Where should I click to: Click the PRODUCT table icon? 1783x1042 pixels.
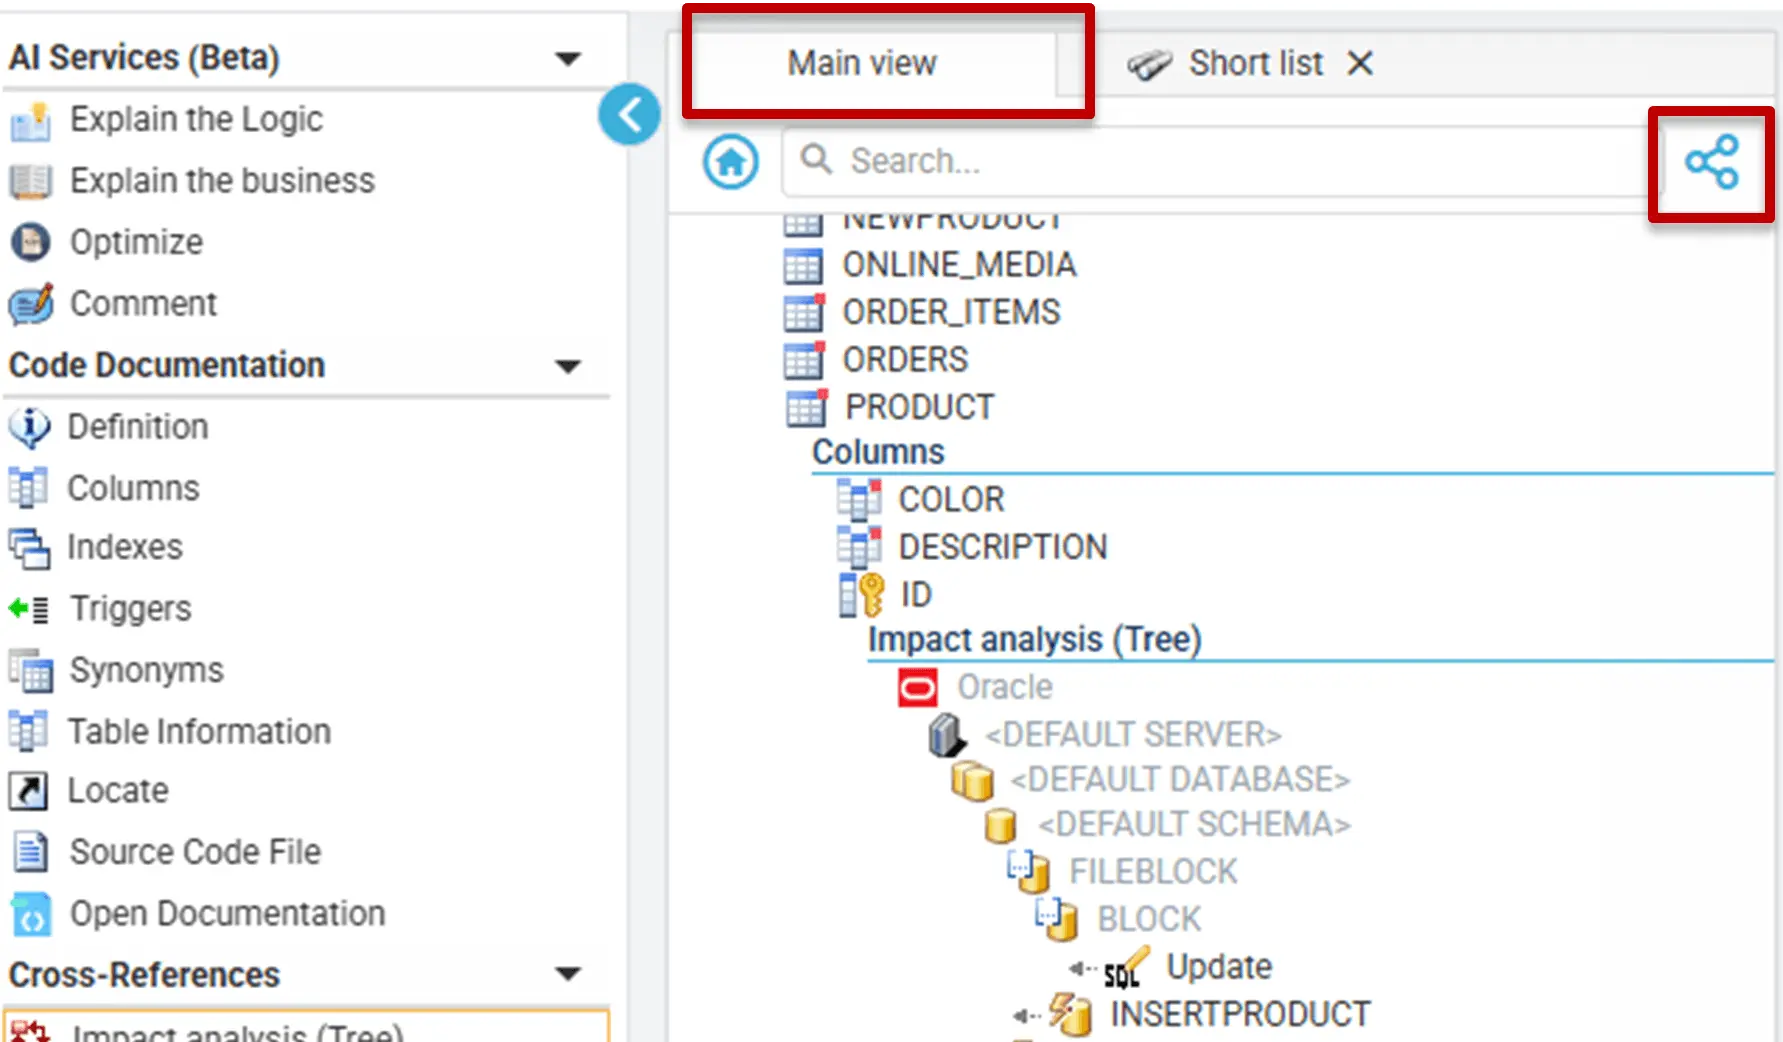807,408
